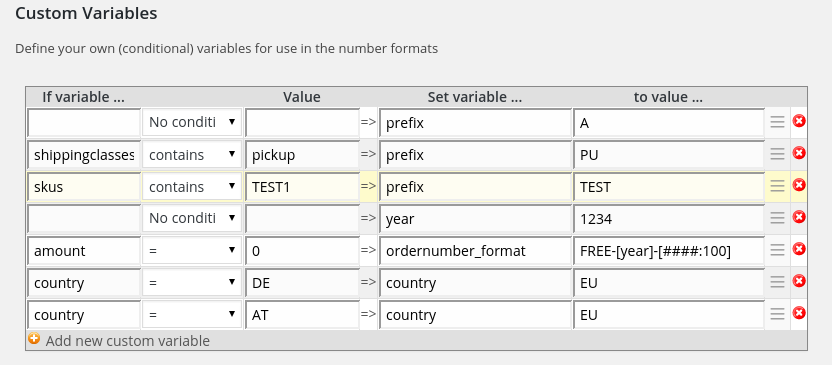The width and height of the screenshot is (832, 365).
Task: Click the EU to-value field in AT row
Action: tap(669, 314)
